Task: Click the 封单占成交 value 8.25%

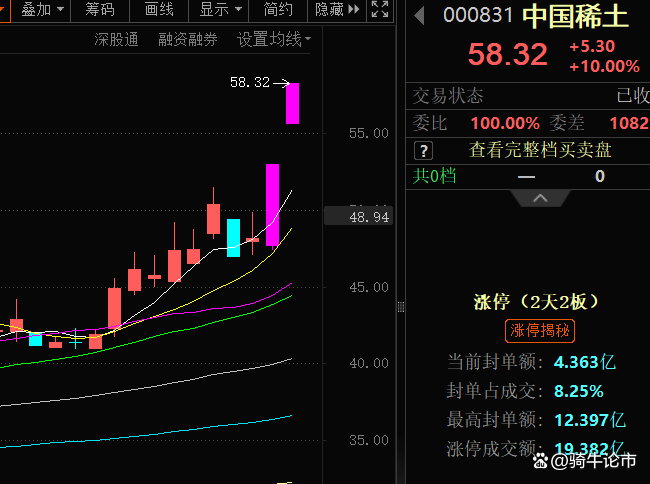Action: pyautogui.click(x=579, y=391)
